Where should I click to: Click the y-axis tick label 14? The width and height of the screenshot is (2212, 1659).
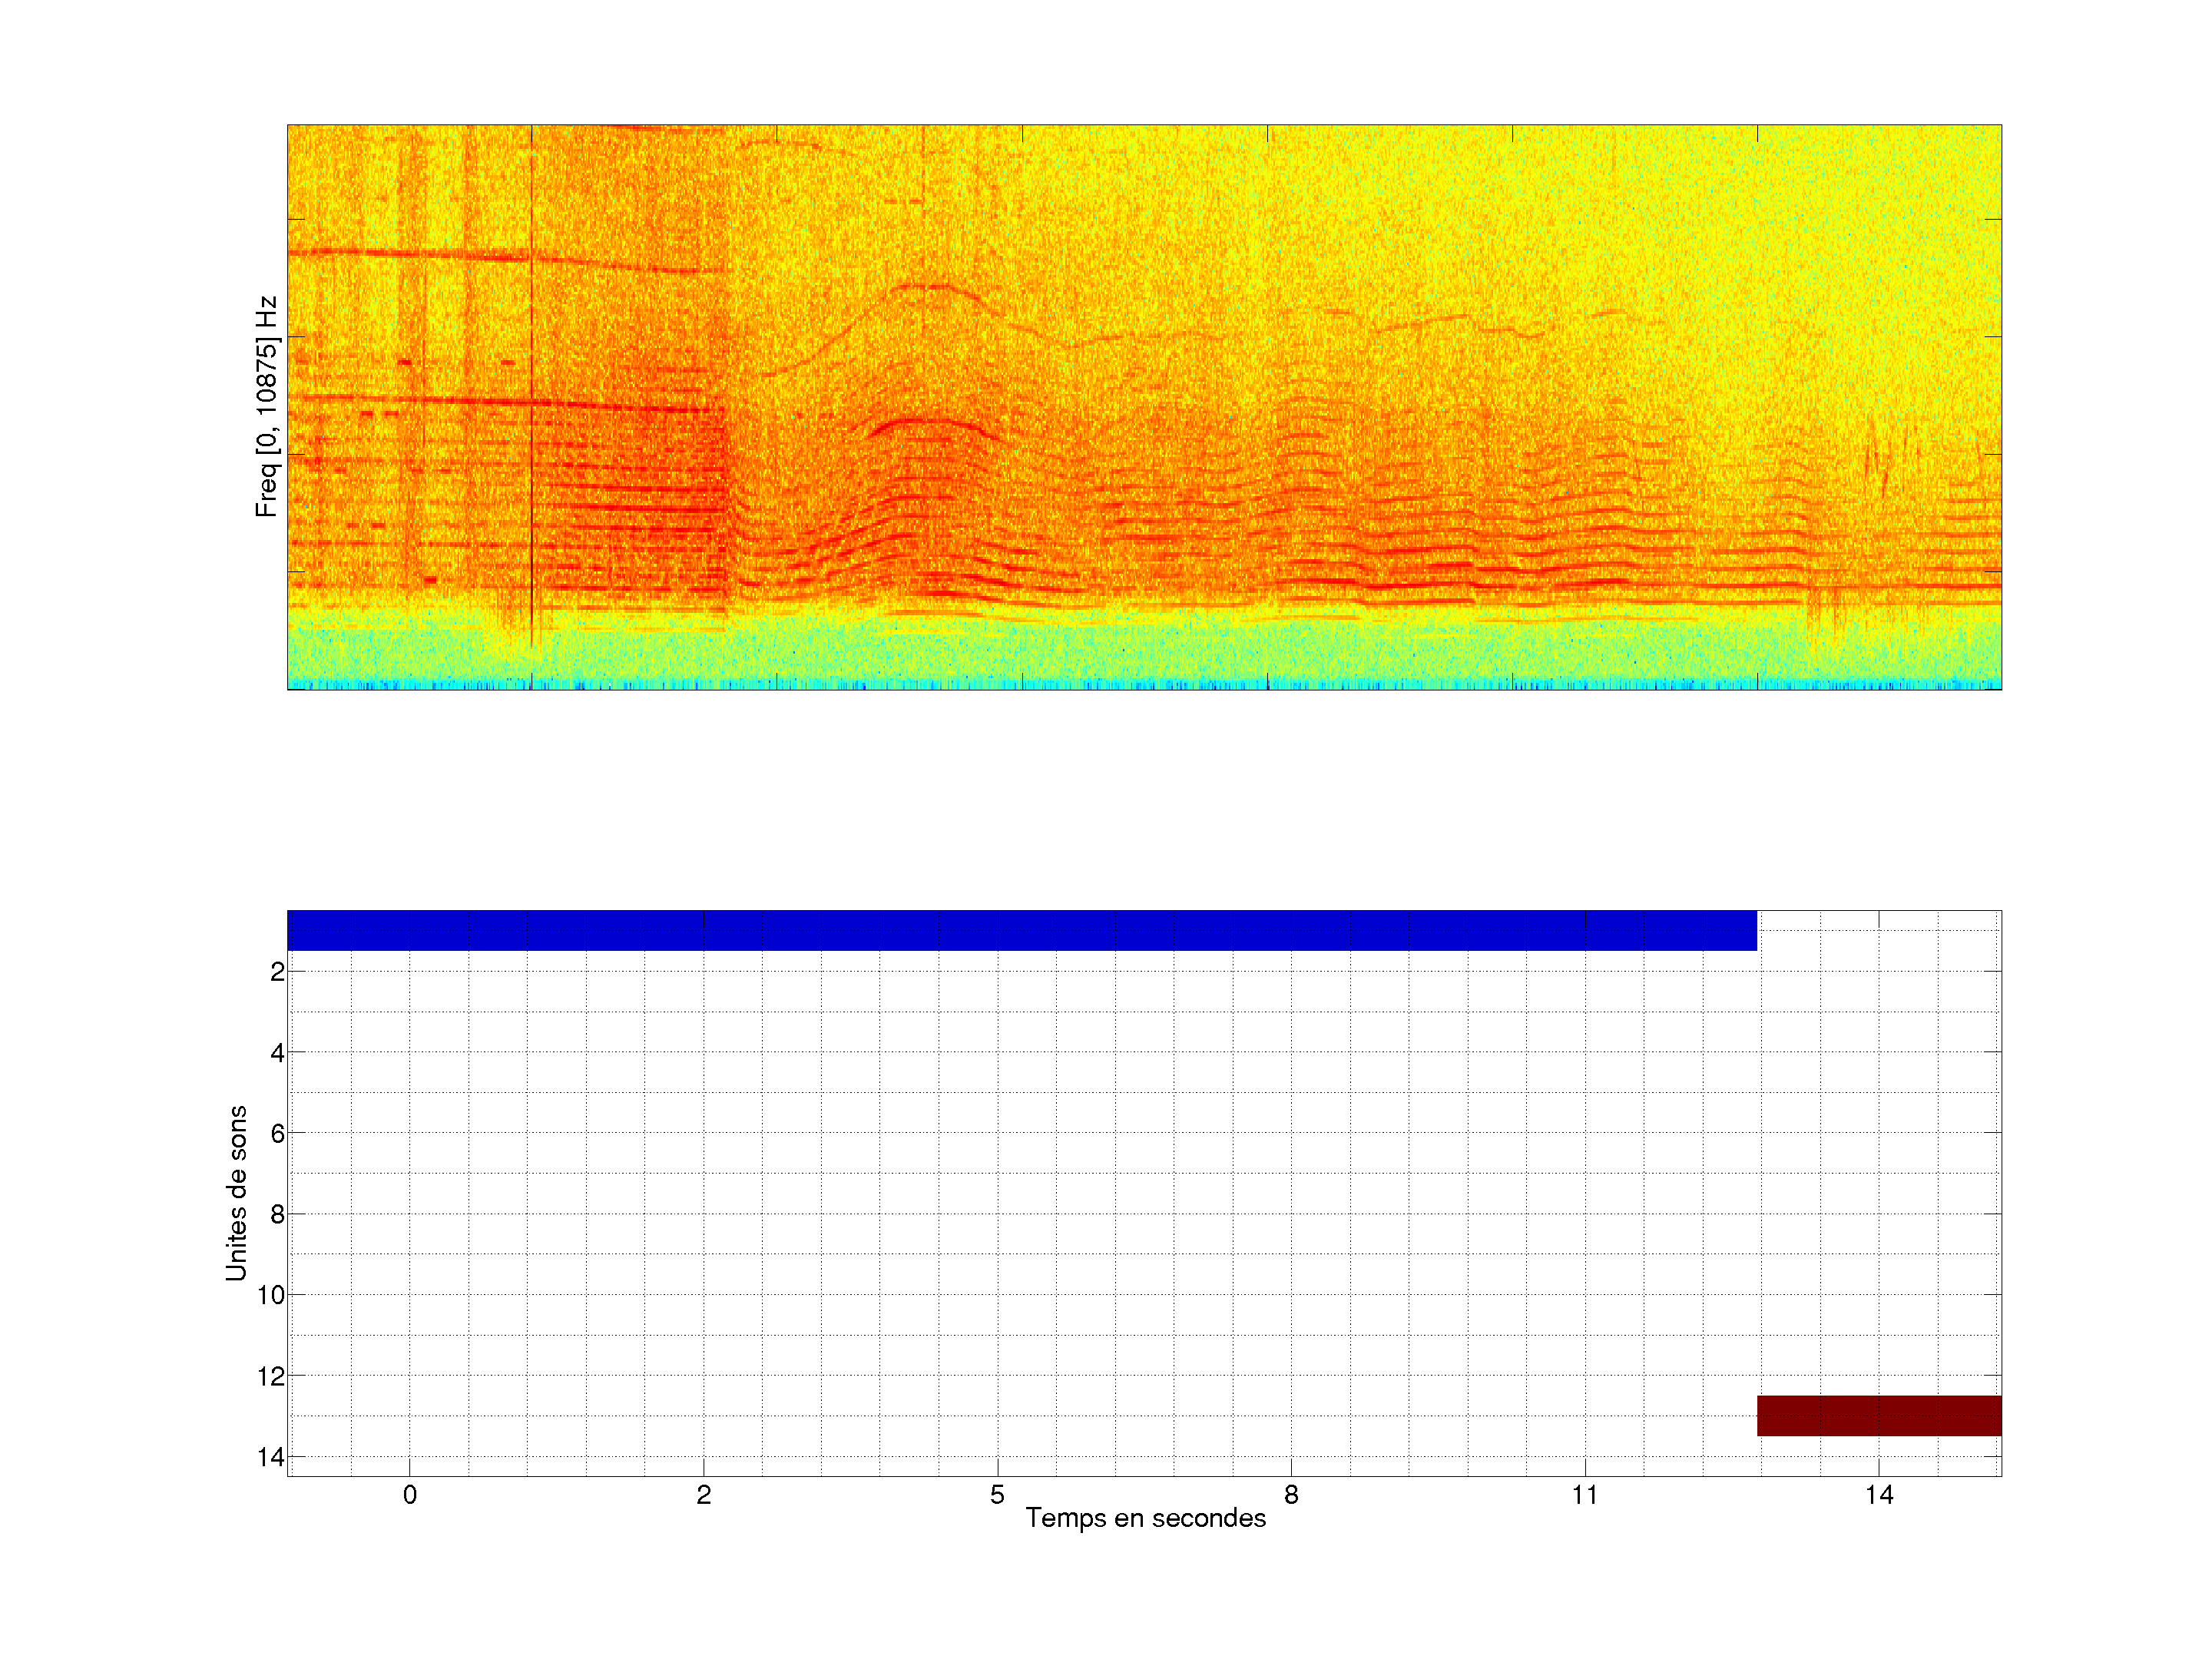271,1458
